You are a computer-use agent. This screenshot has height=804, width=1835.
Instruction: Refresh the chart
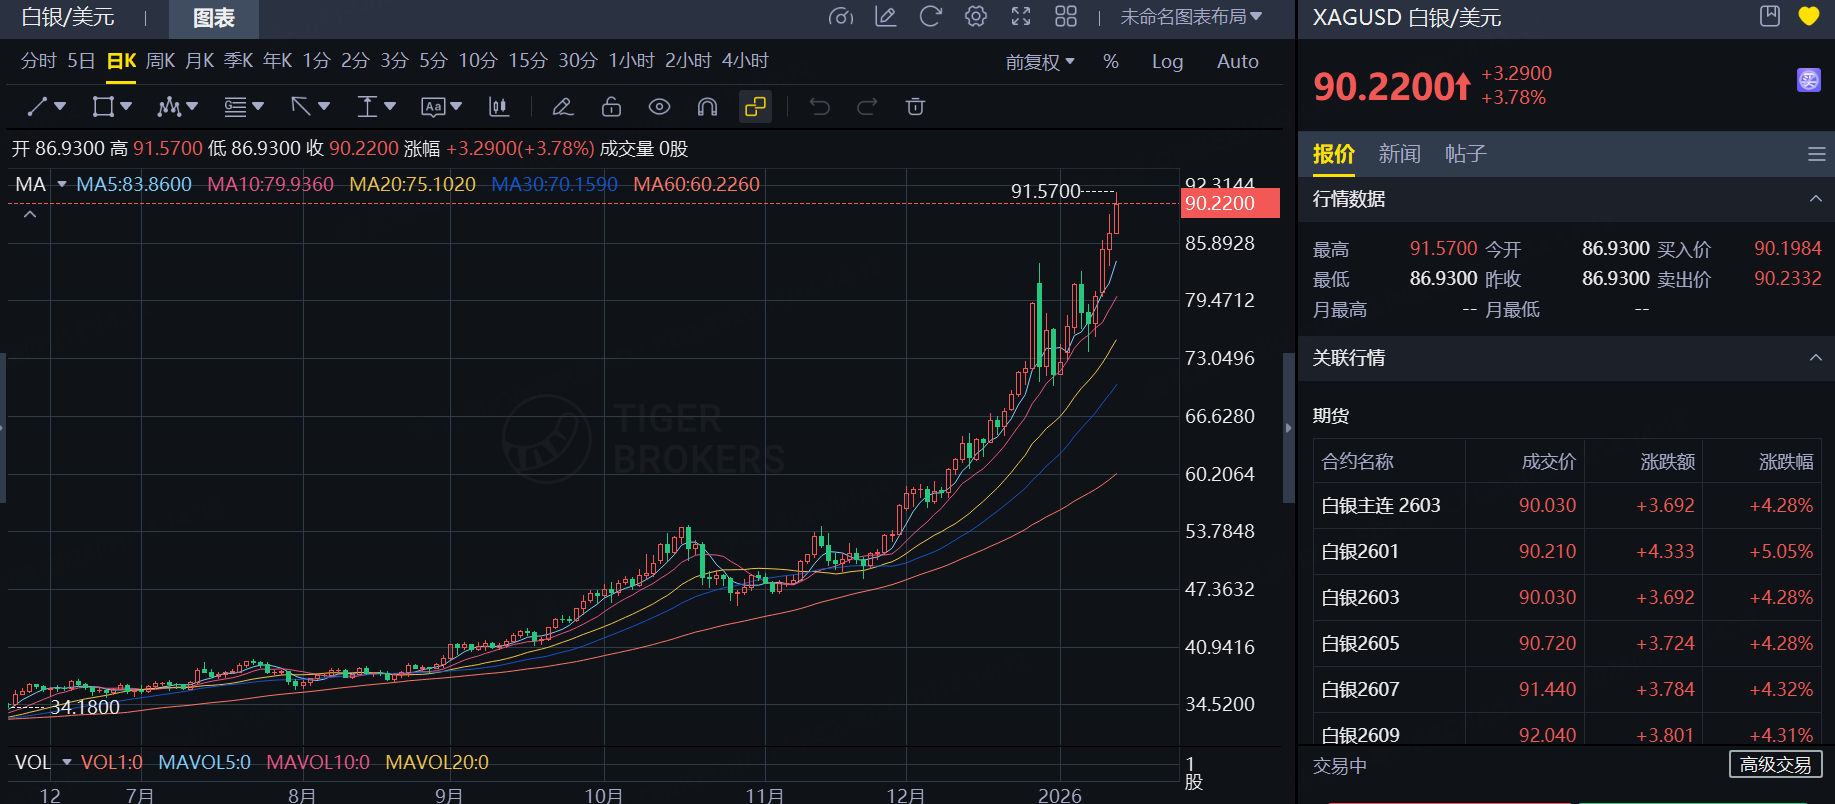click(x=931, y=17)
